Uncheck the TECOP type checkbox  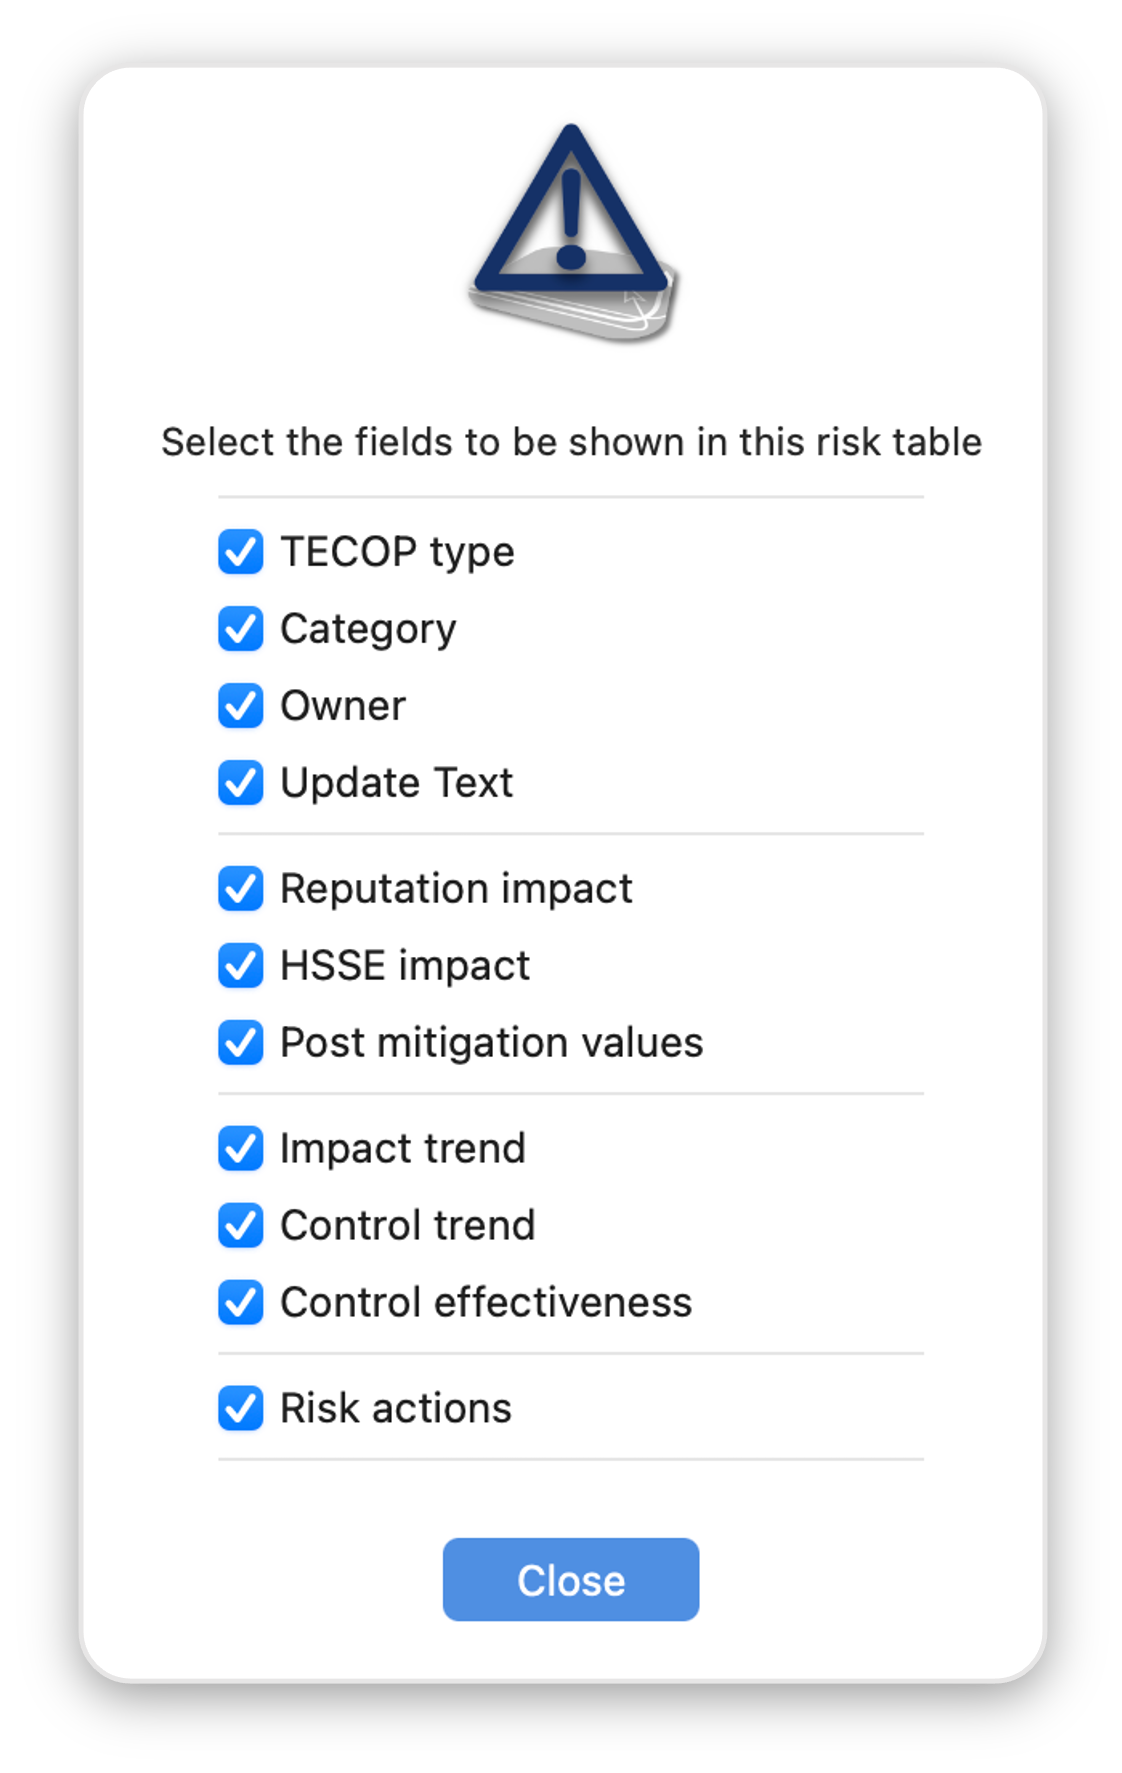240,551
